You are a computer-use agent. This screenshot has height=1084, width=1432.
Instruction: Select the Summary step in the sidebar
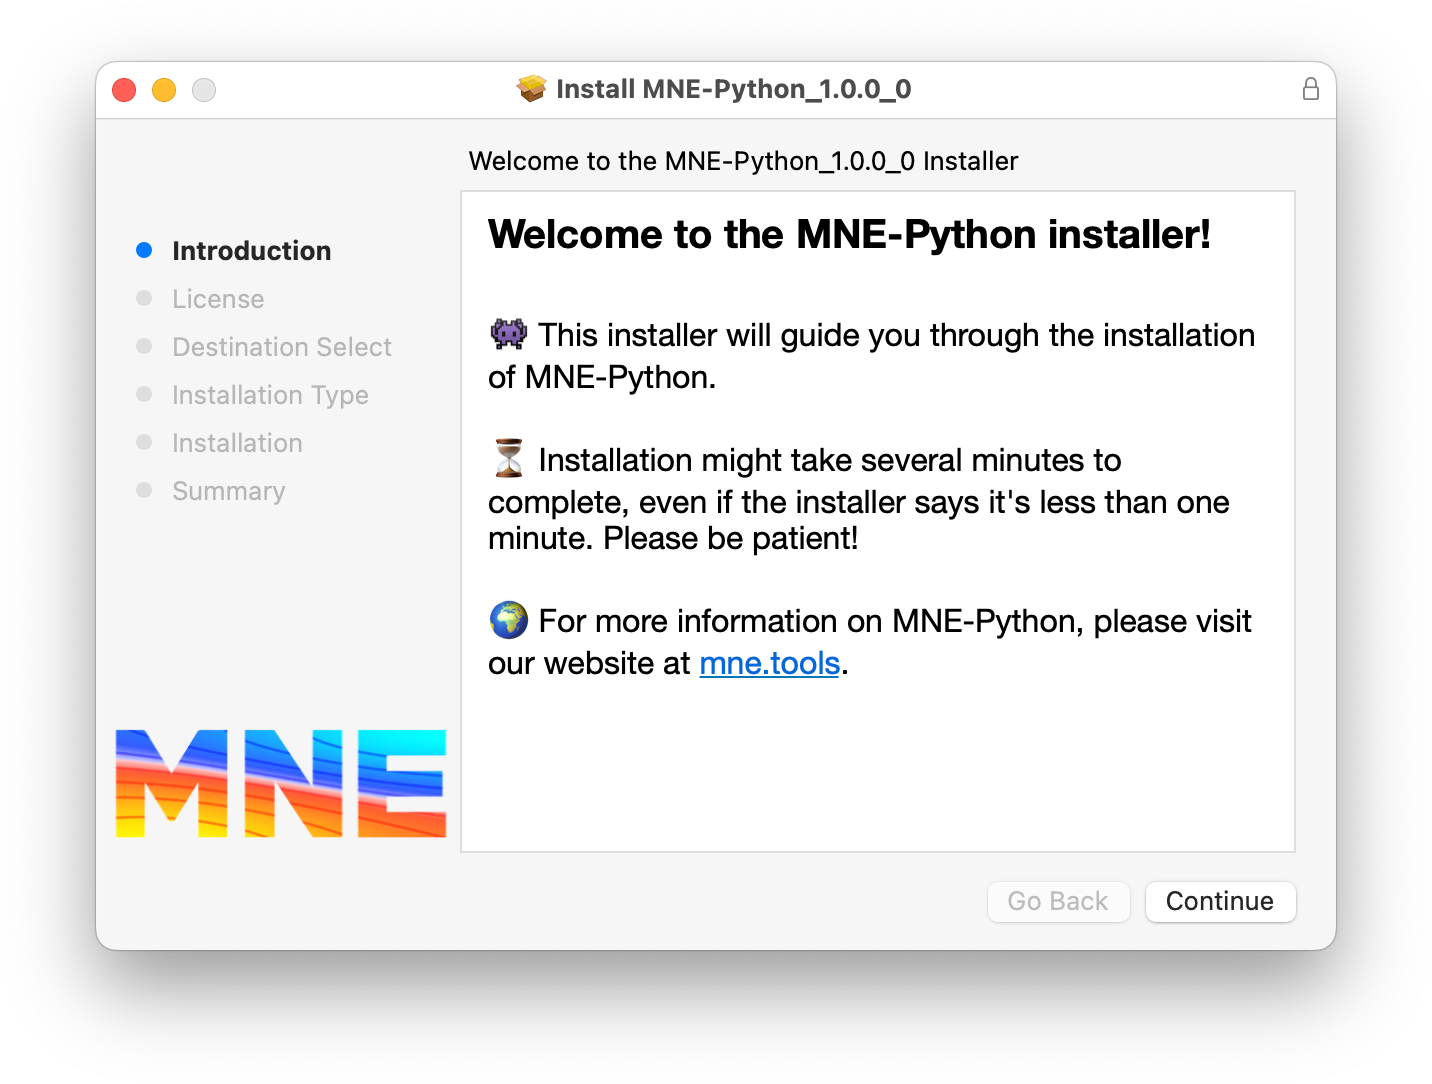point(228,491)
